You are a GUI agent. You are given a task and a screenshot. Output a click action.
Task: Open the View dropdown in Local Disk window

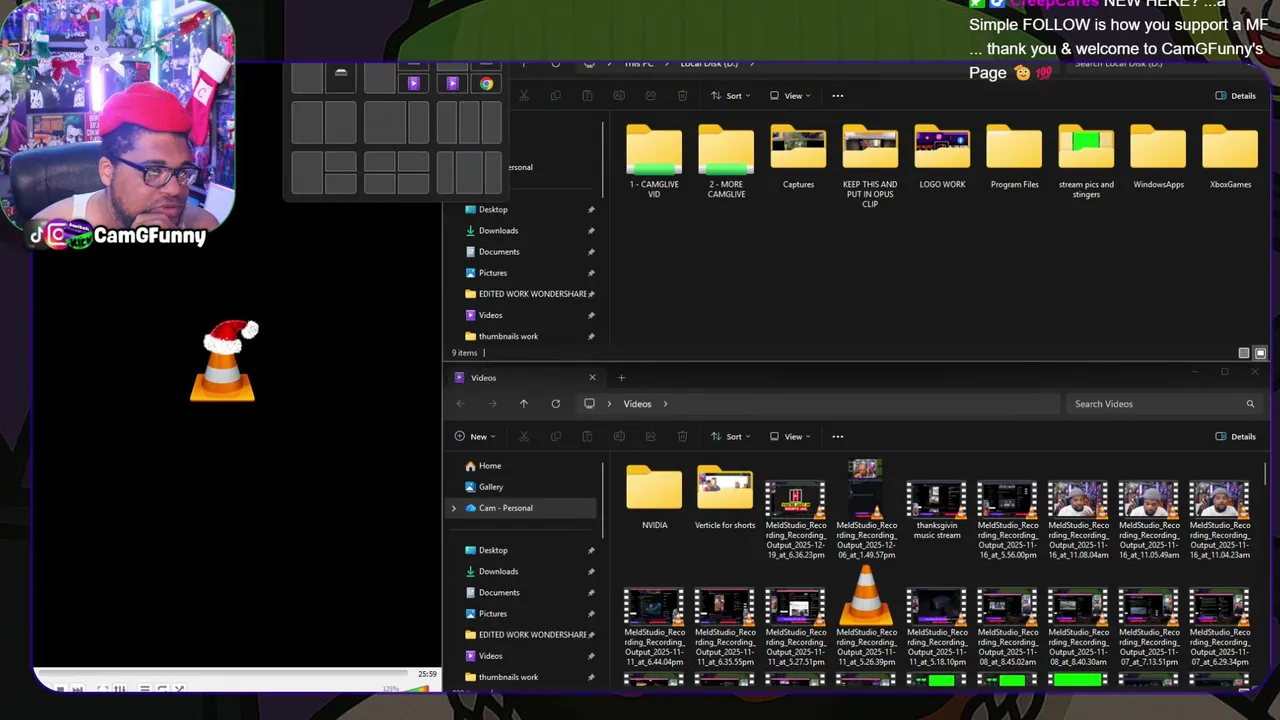pyautogui.click(x=791, y=96)
